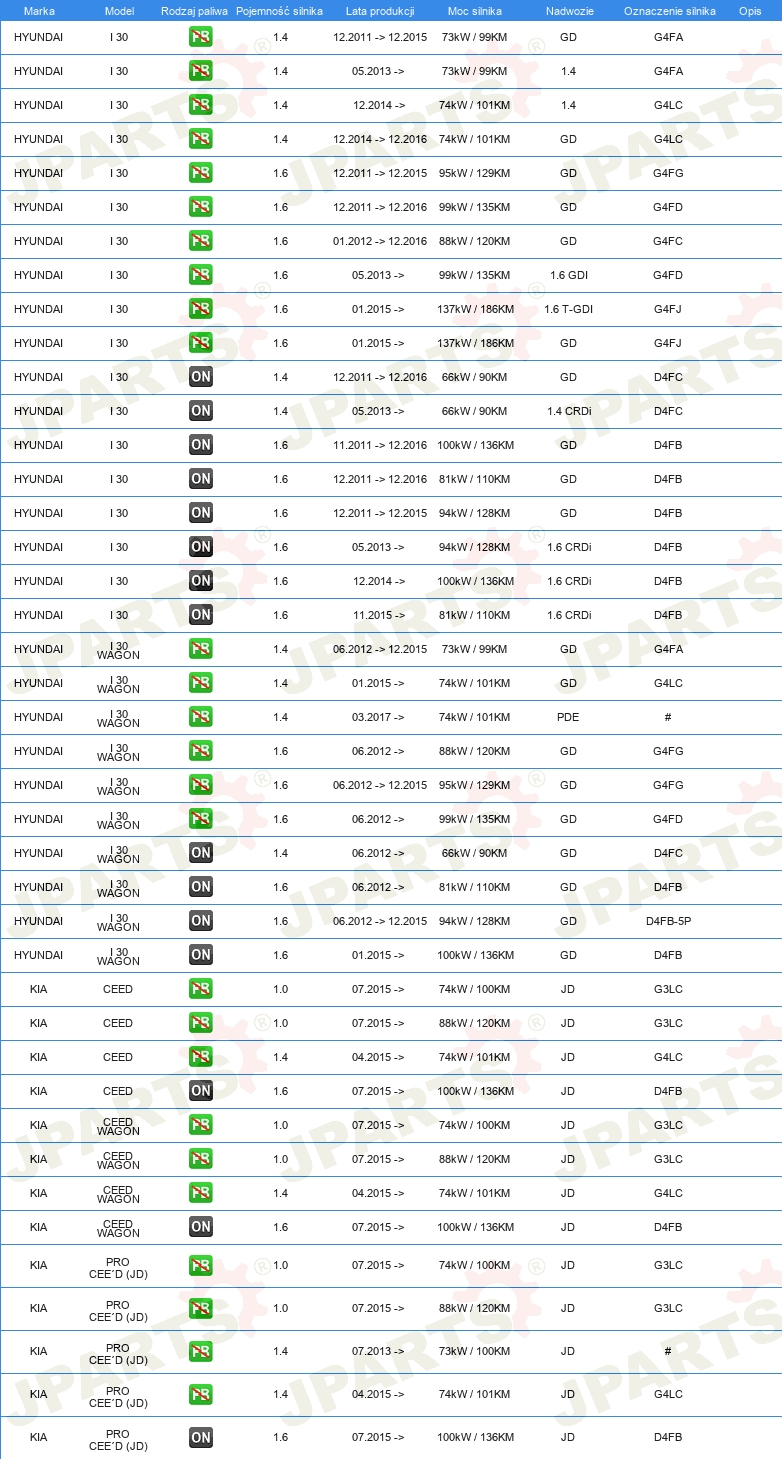782x1459 pixels.
Task: Click PB icon in G4FJ row with GD body
Action: [201, 343]
